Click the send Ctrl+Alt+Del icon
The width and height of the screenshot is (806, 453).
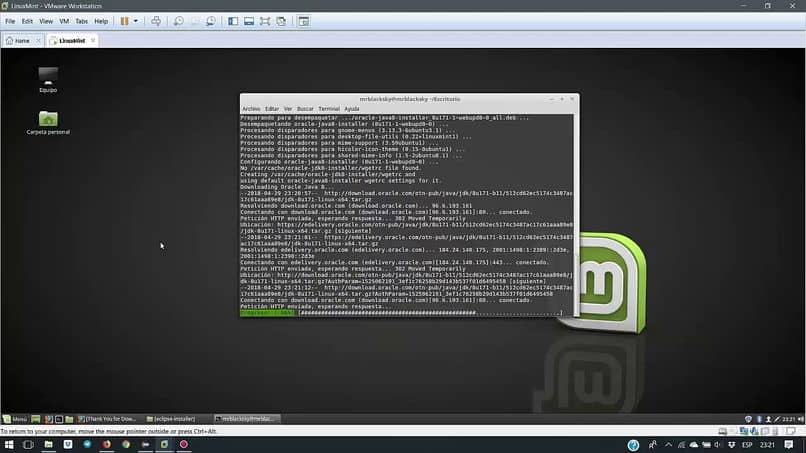(x=156, y=21)
